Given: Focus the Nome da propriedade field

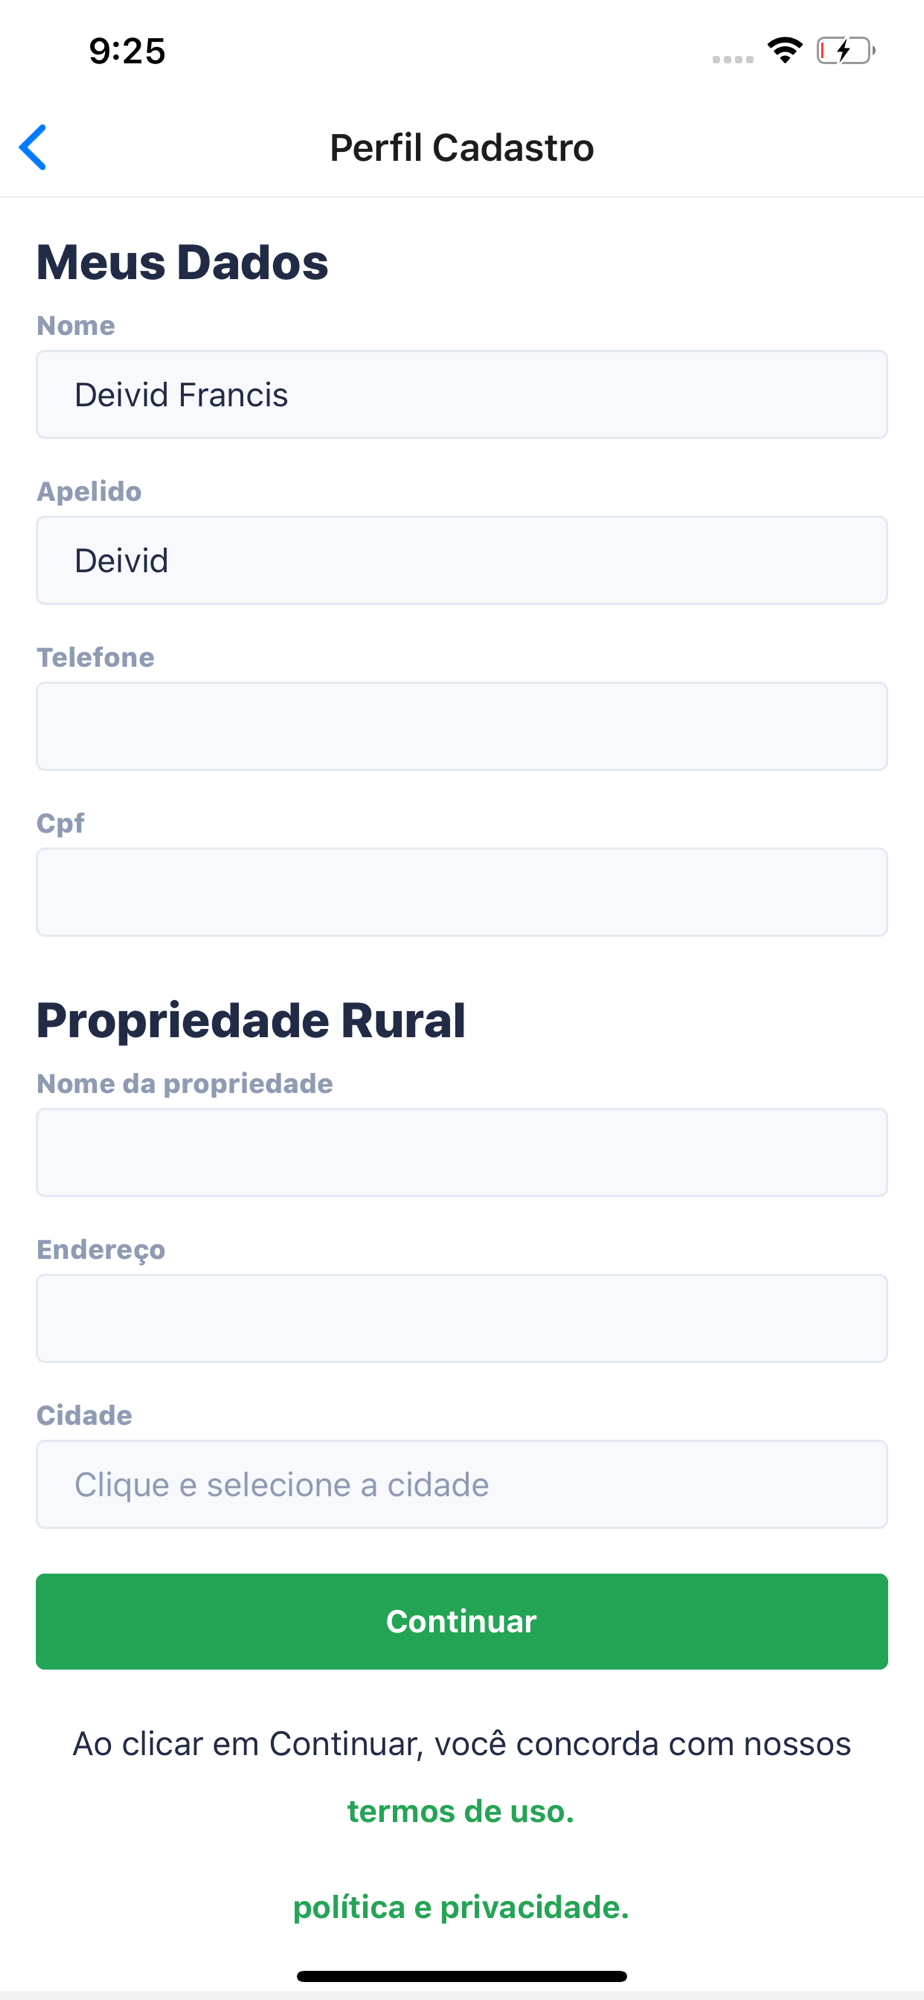Looking at the screenshot, I should 462,1152.
